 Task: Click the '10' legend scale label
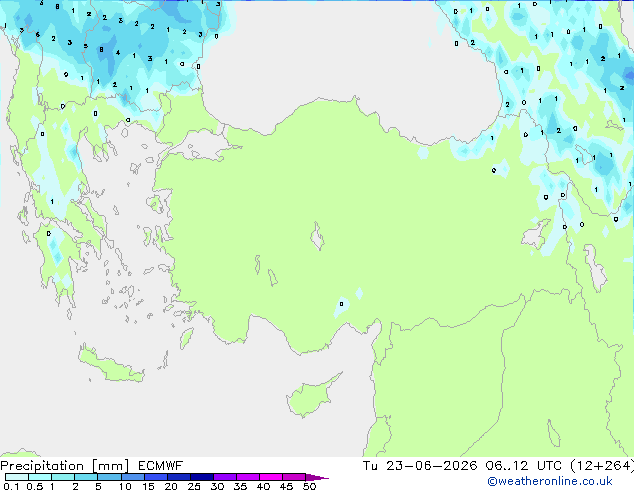(x=125, y=486)
